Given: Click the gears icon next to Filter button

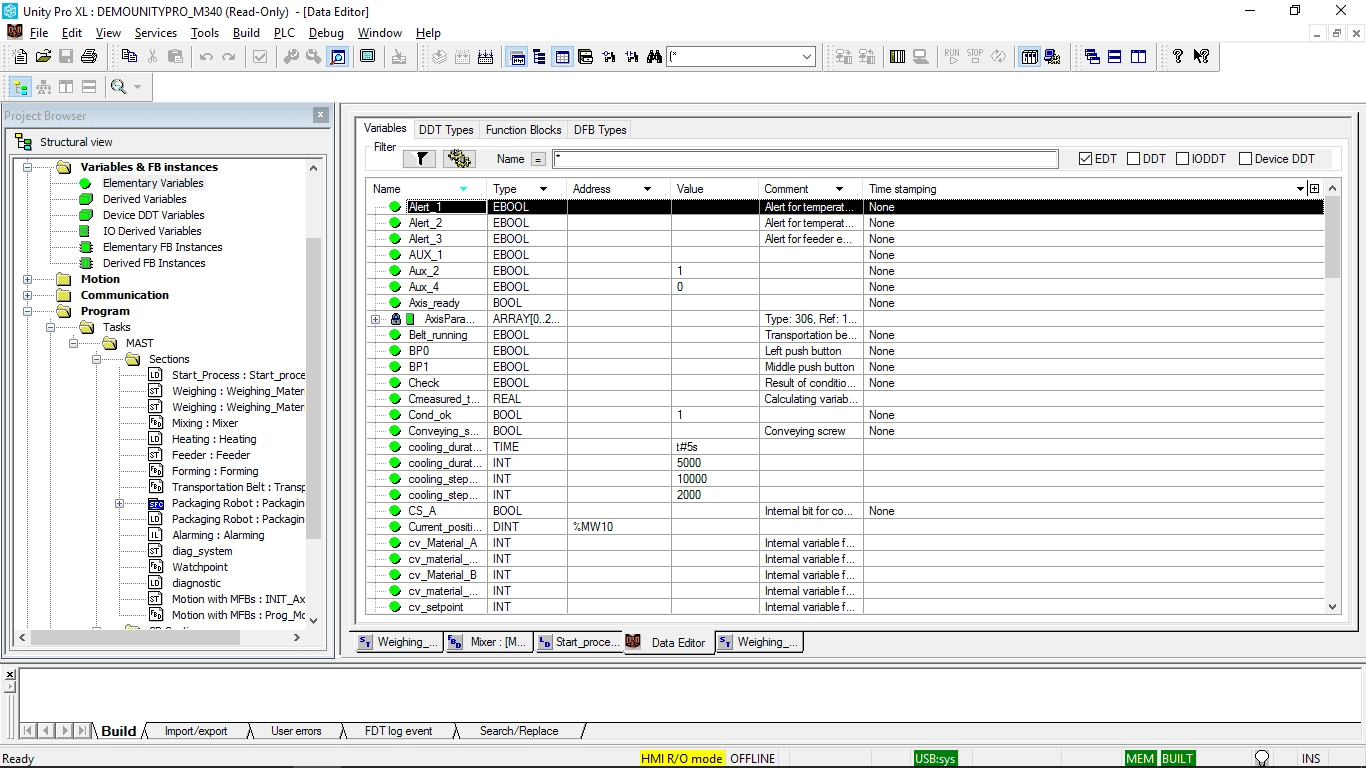Looking at the screenshot, I should click(459, 158).
